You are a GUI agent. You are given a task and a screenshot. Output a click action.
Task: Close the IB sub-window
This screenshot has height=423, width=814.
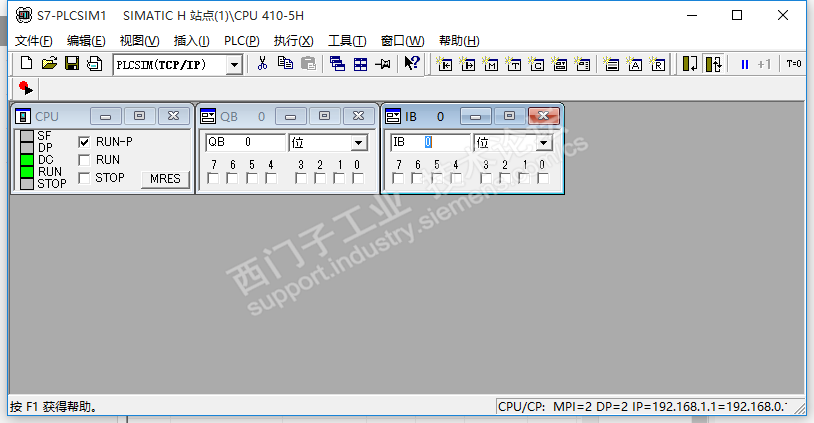pos(544,116)
